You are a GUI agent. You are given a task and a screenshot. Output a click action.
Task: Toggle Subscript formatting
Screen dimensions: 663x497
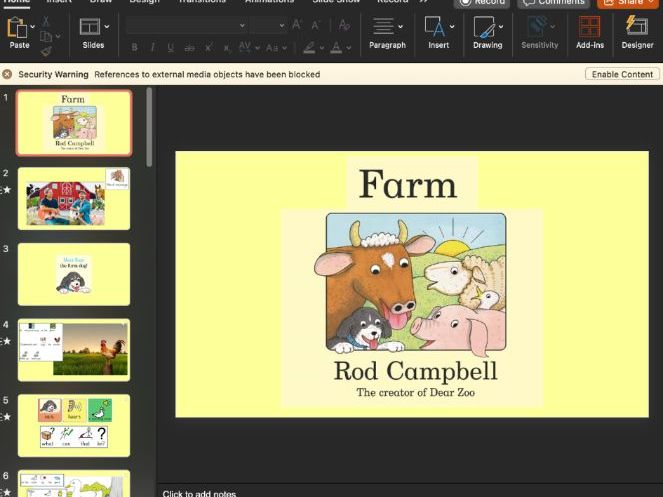227,48
